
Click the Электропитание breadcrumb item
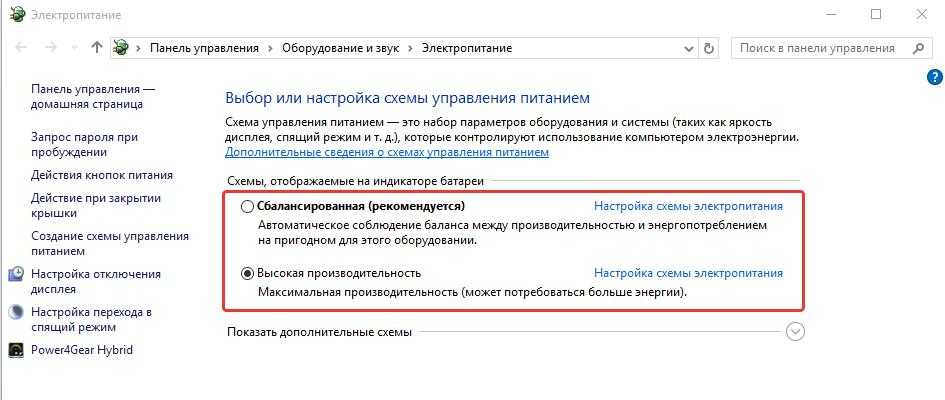click(x=466, y=48)
